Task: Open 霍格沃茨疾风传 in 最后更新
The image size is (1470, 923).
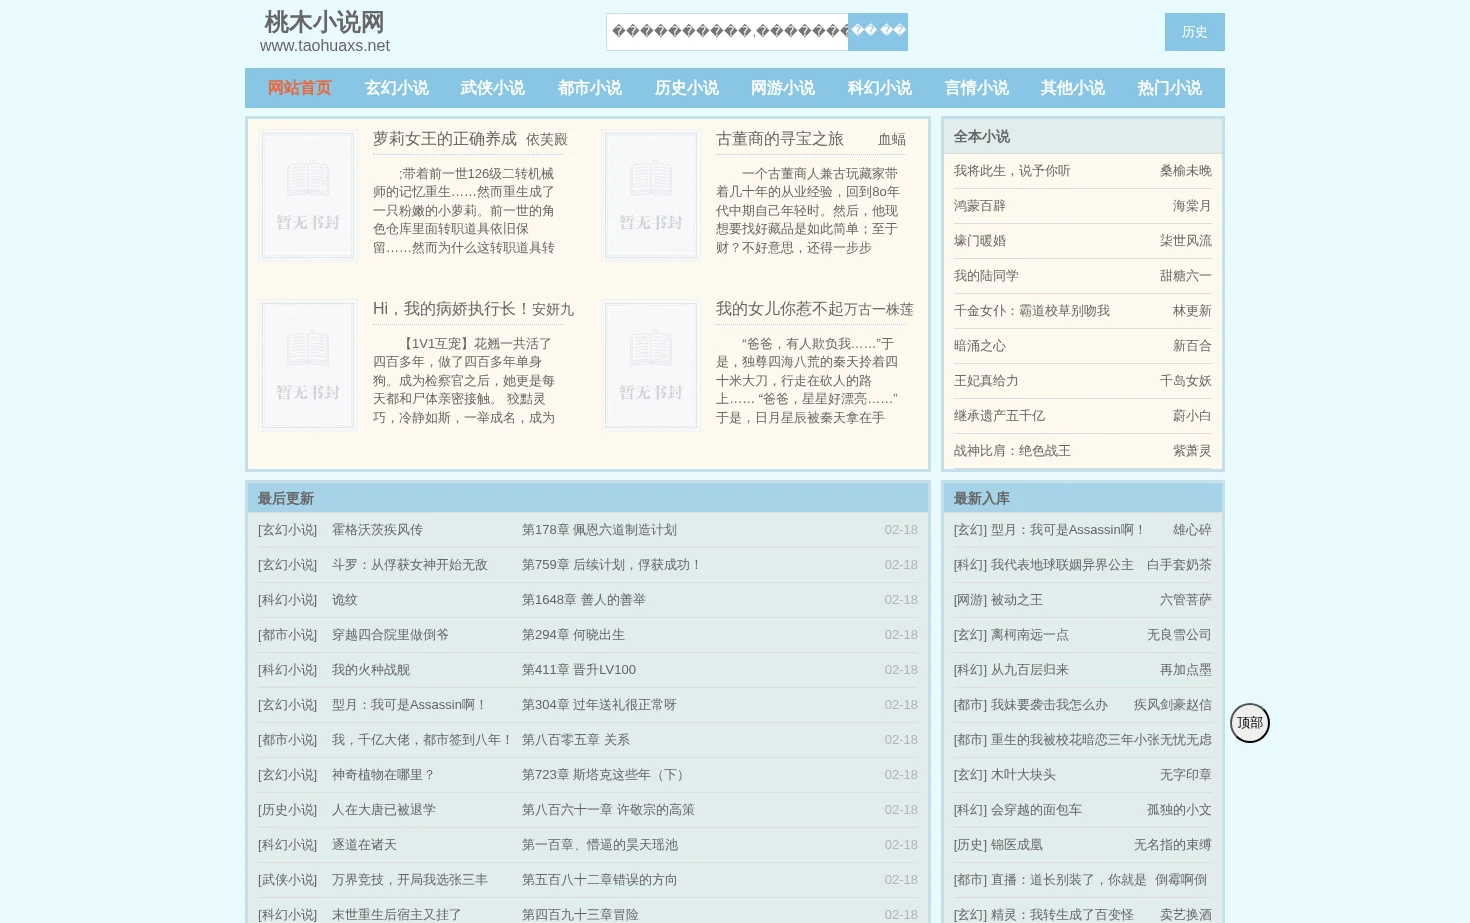Action: (x=377, y=530)
